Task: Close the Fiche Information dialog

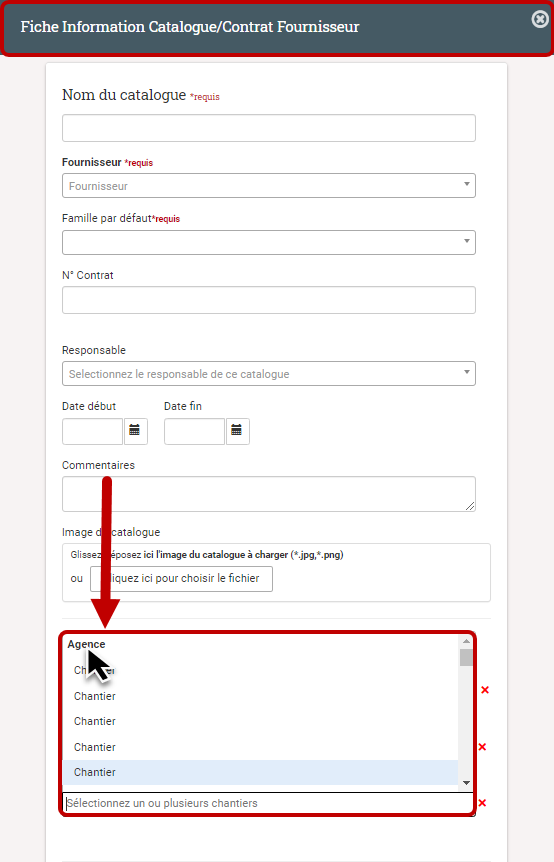Action: pos(540,20)
